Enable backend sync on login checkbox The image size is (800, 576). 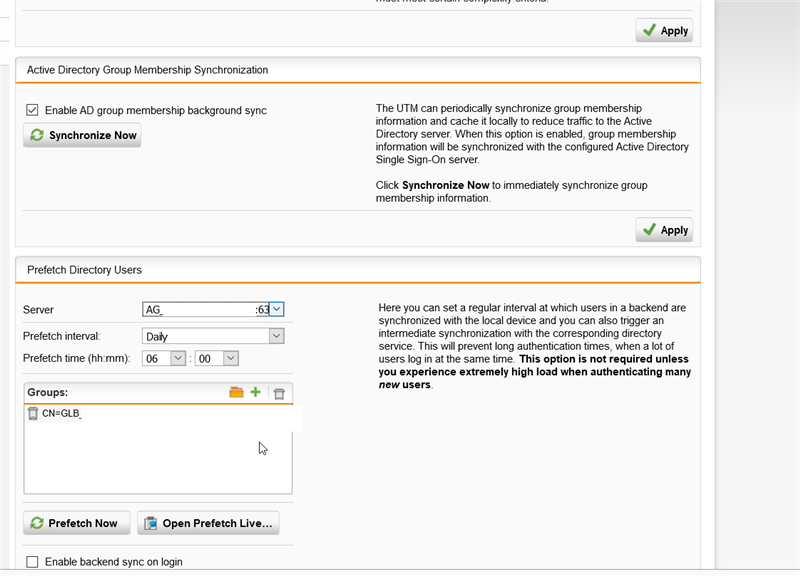pos(32,561)
